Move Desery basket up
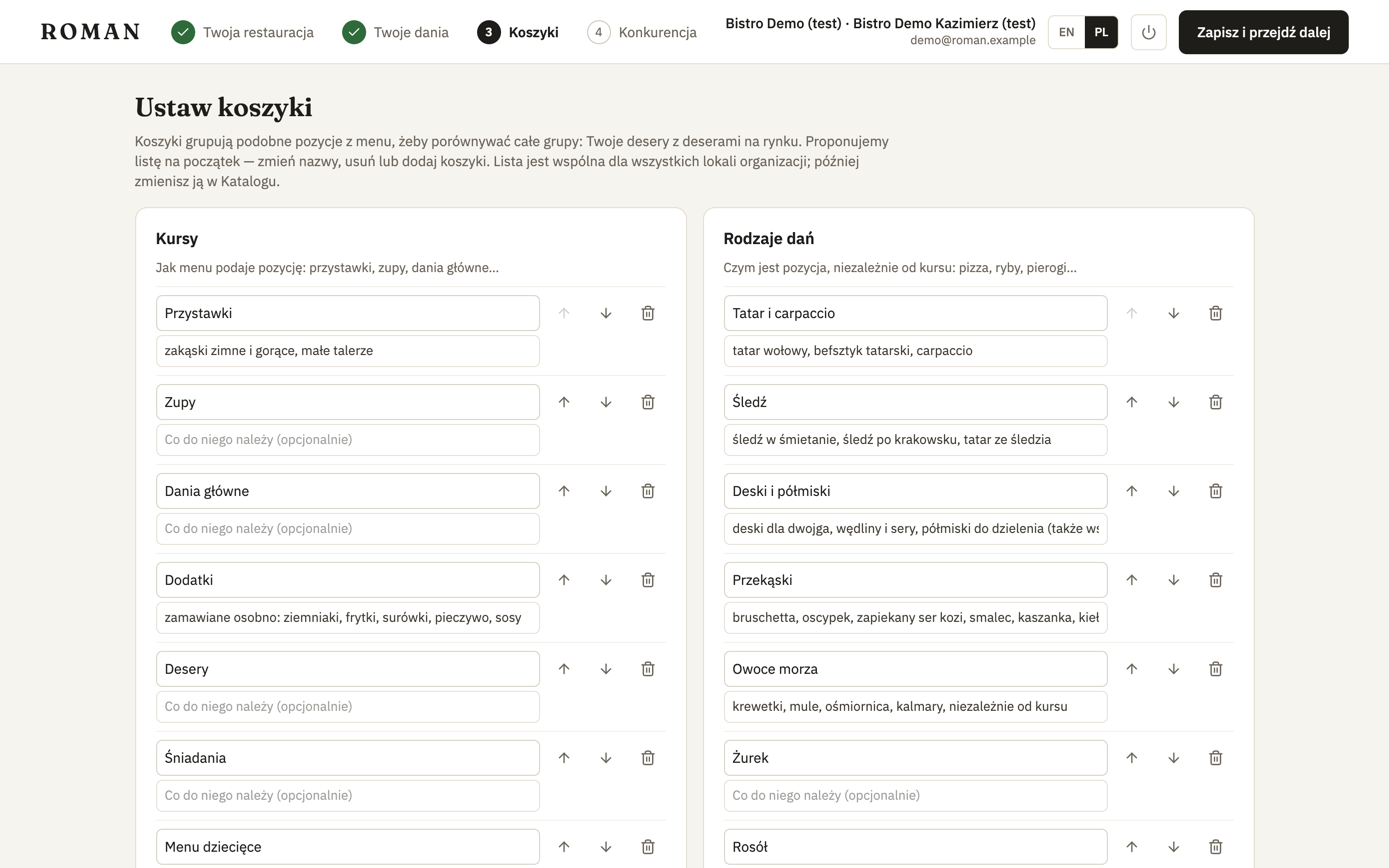The image size is (1389, 868). 564,669
